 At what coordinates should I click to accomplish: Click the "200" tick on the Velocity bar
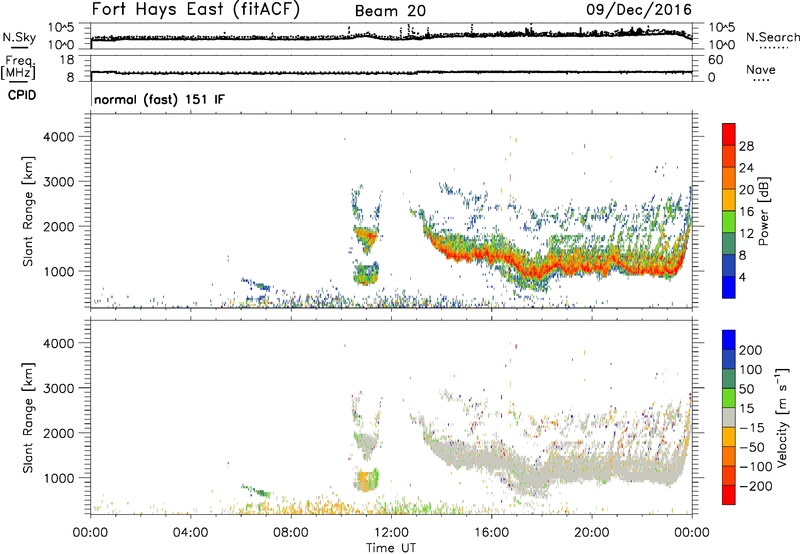point(751,350)
